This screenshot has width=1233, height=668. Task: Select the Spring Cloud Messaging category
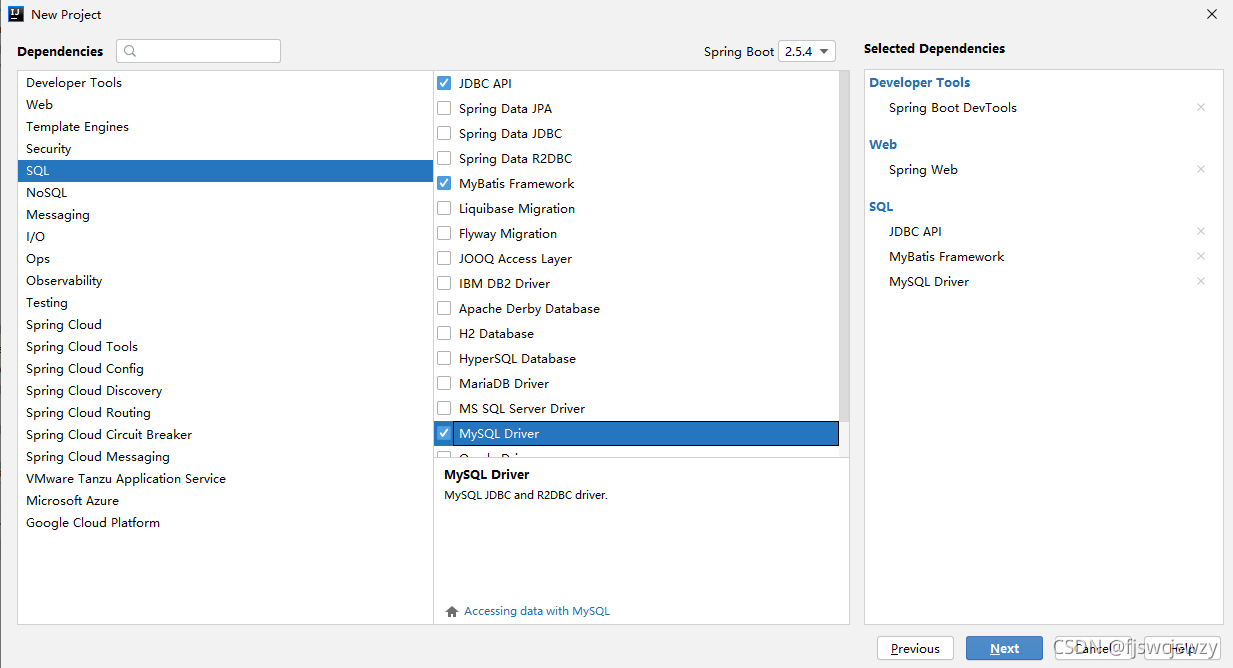(225, 456)
